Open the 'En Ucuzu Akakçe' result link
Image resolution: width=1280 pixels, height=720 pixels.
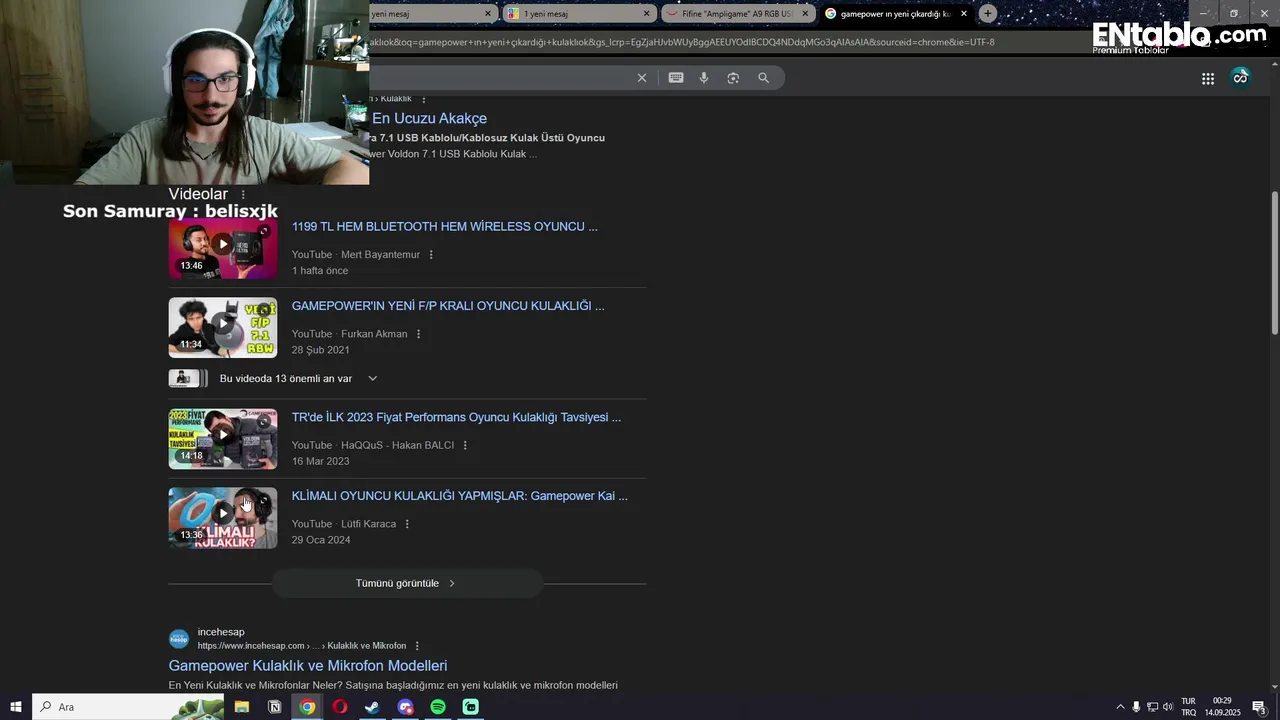click(x=430, y=118)
